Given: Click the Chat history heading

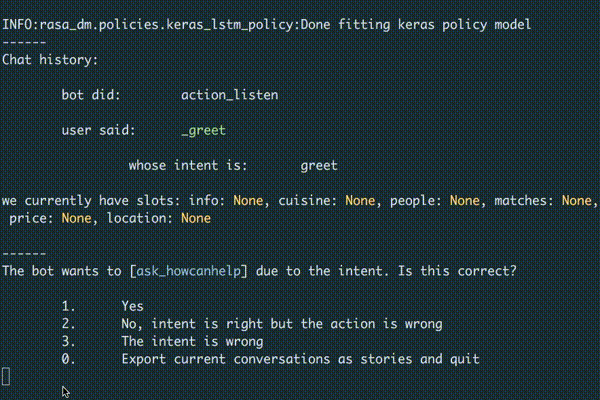Looking at the screenshot, I should point(50,60).
